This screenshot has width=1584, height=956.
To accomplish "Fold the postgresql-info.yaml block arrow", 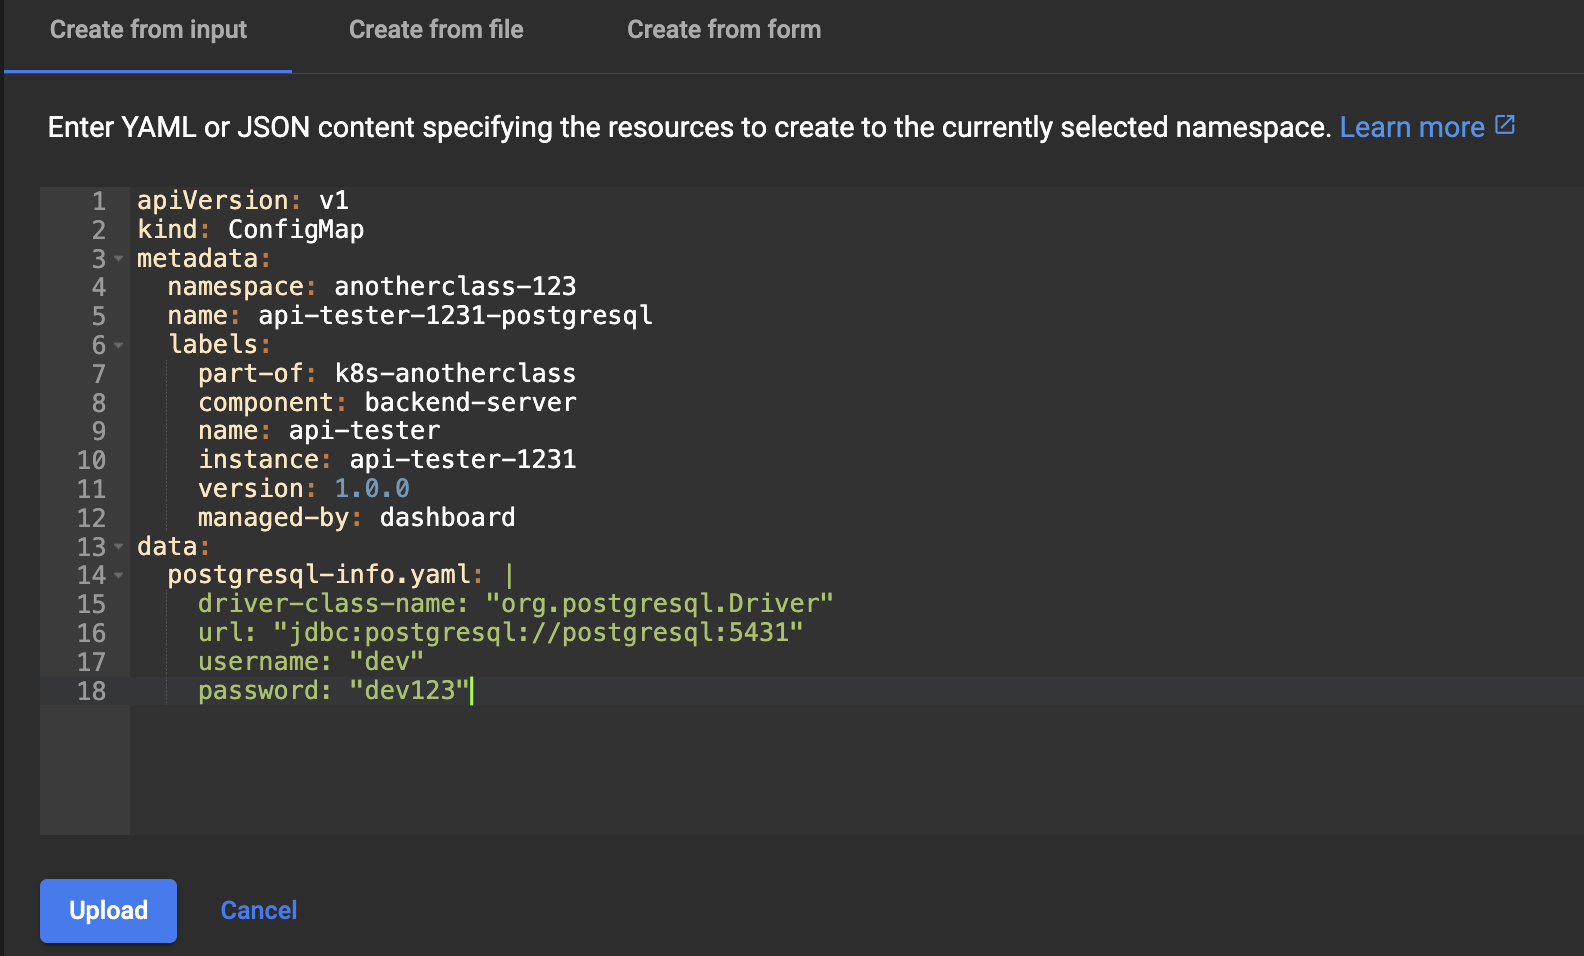I will (119, 576).
